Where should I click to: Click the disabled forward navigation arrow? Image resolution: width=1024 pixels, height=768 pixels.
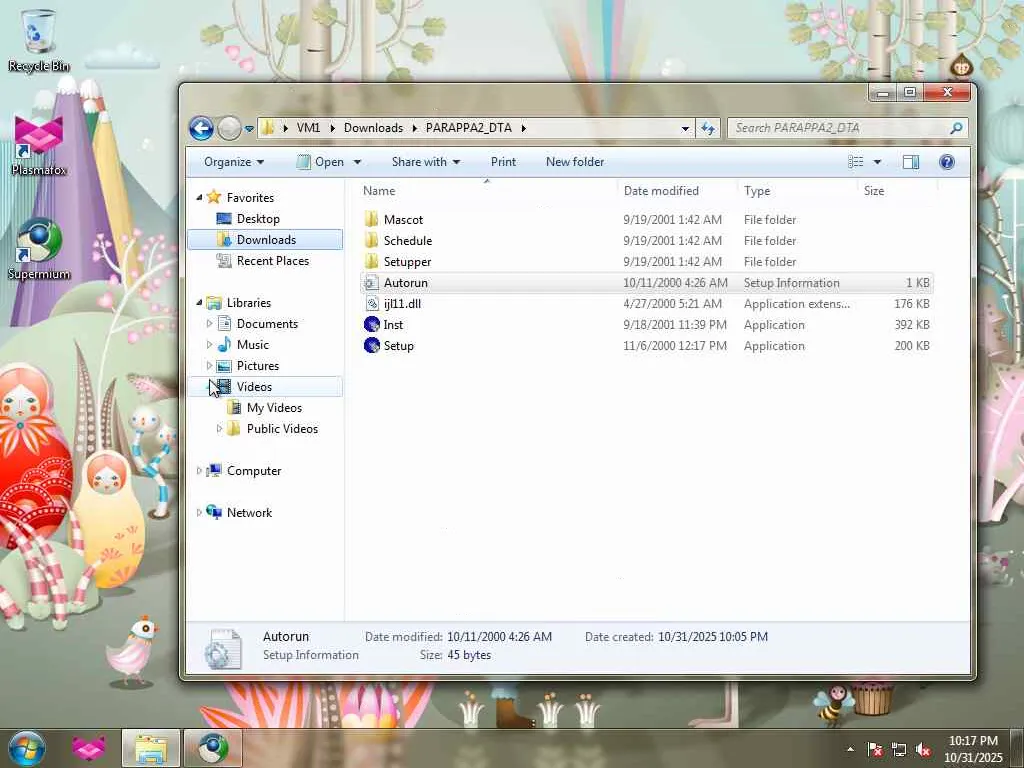(229, 128)
